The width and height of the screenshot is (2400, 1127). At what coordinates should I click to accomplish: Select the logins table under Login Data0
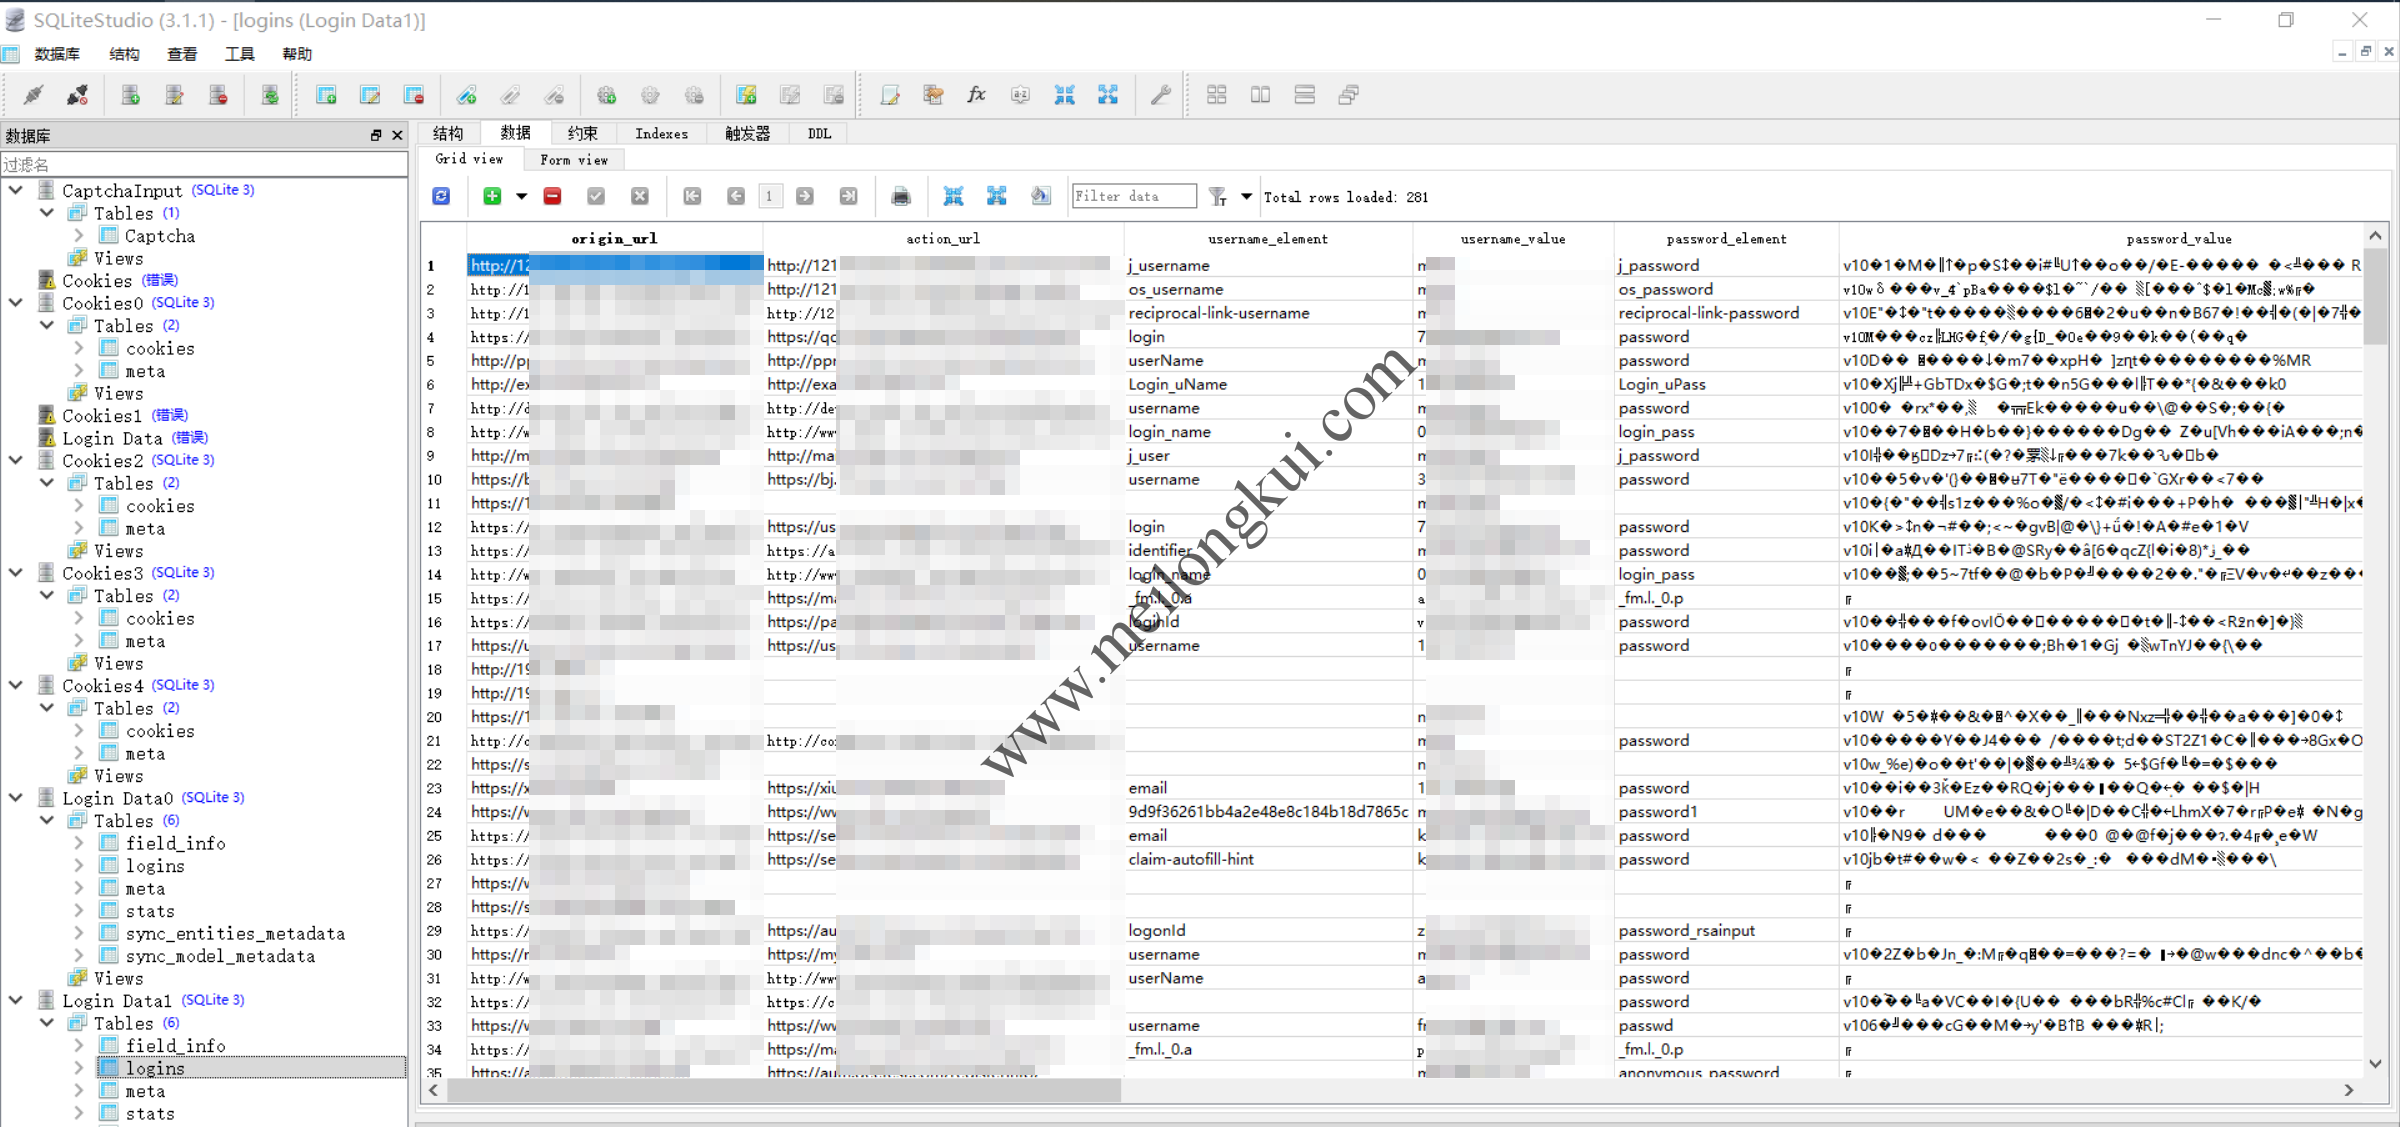coord(155,866)
